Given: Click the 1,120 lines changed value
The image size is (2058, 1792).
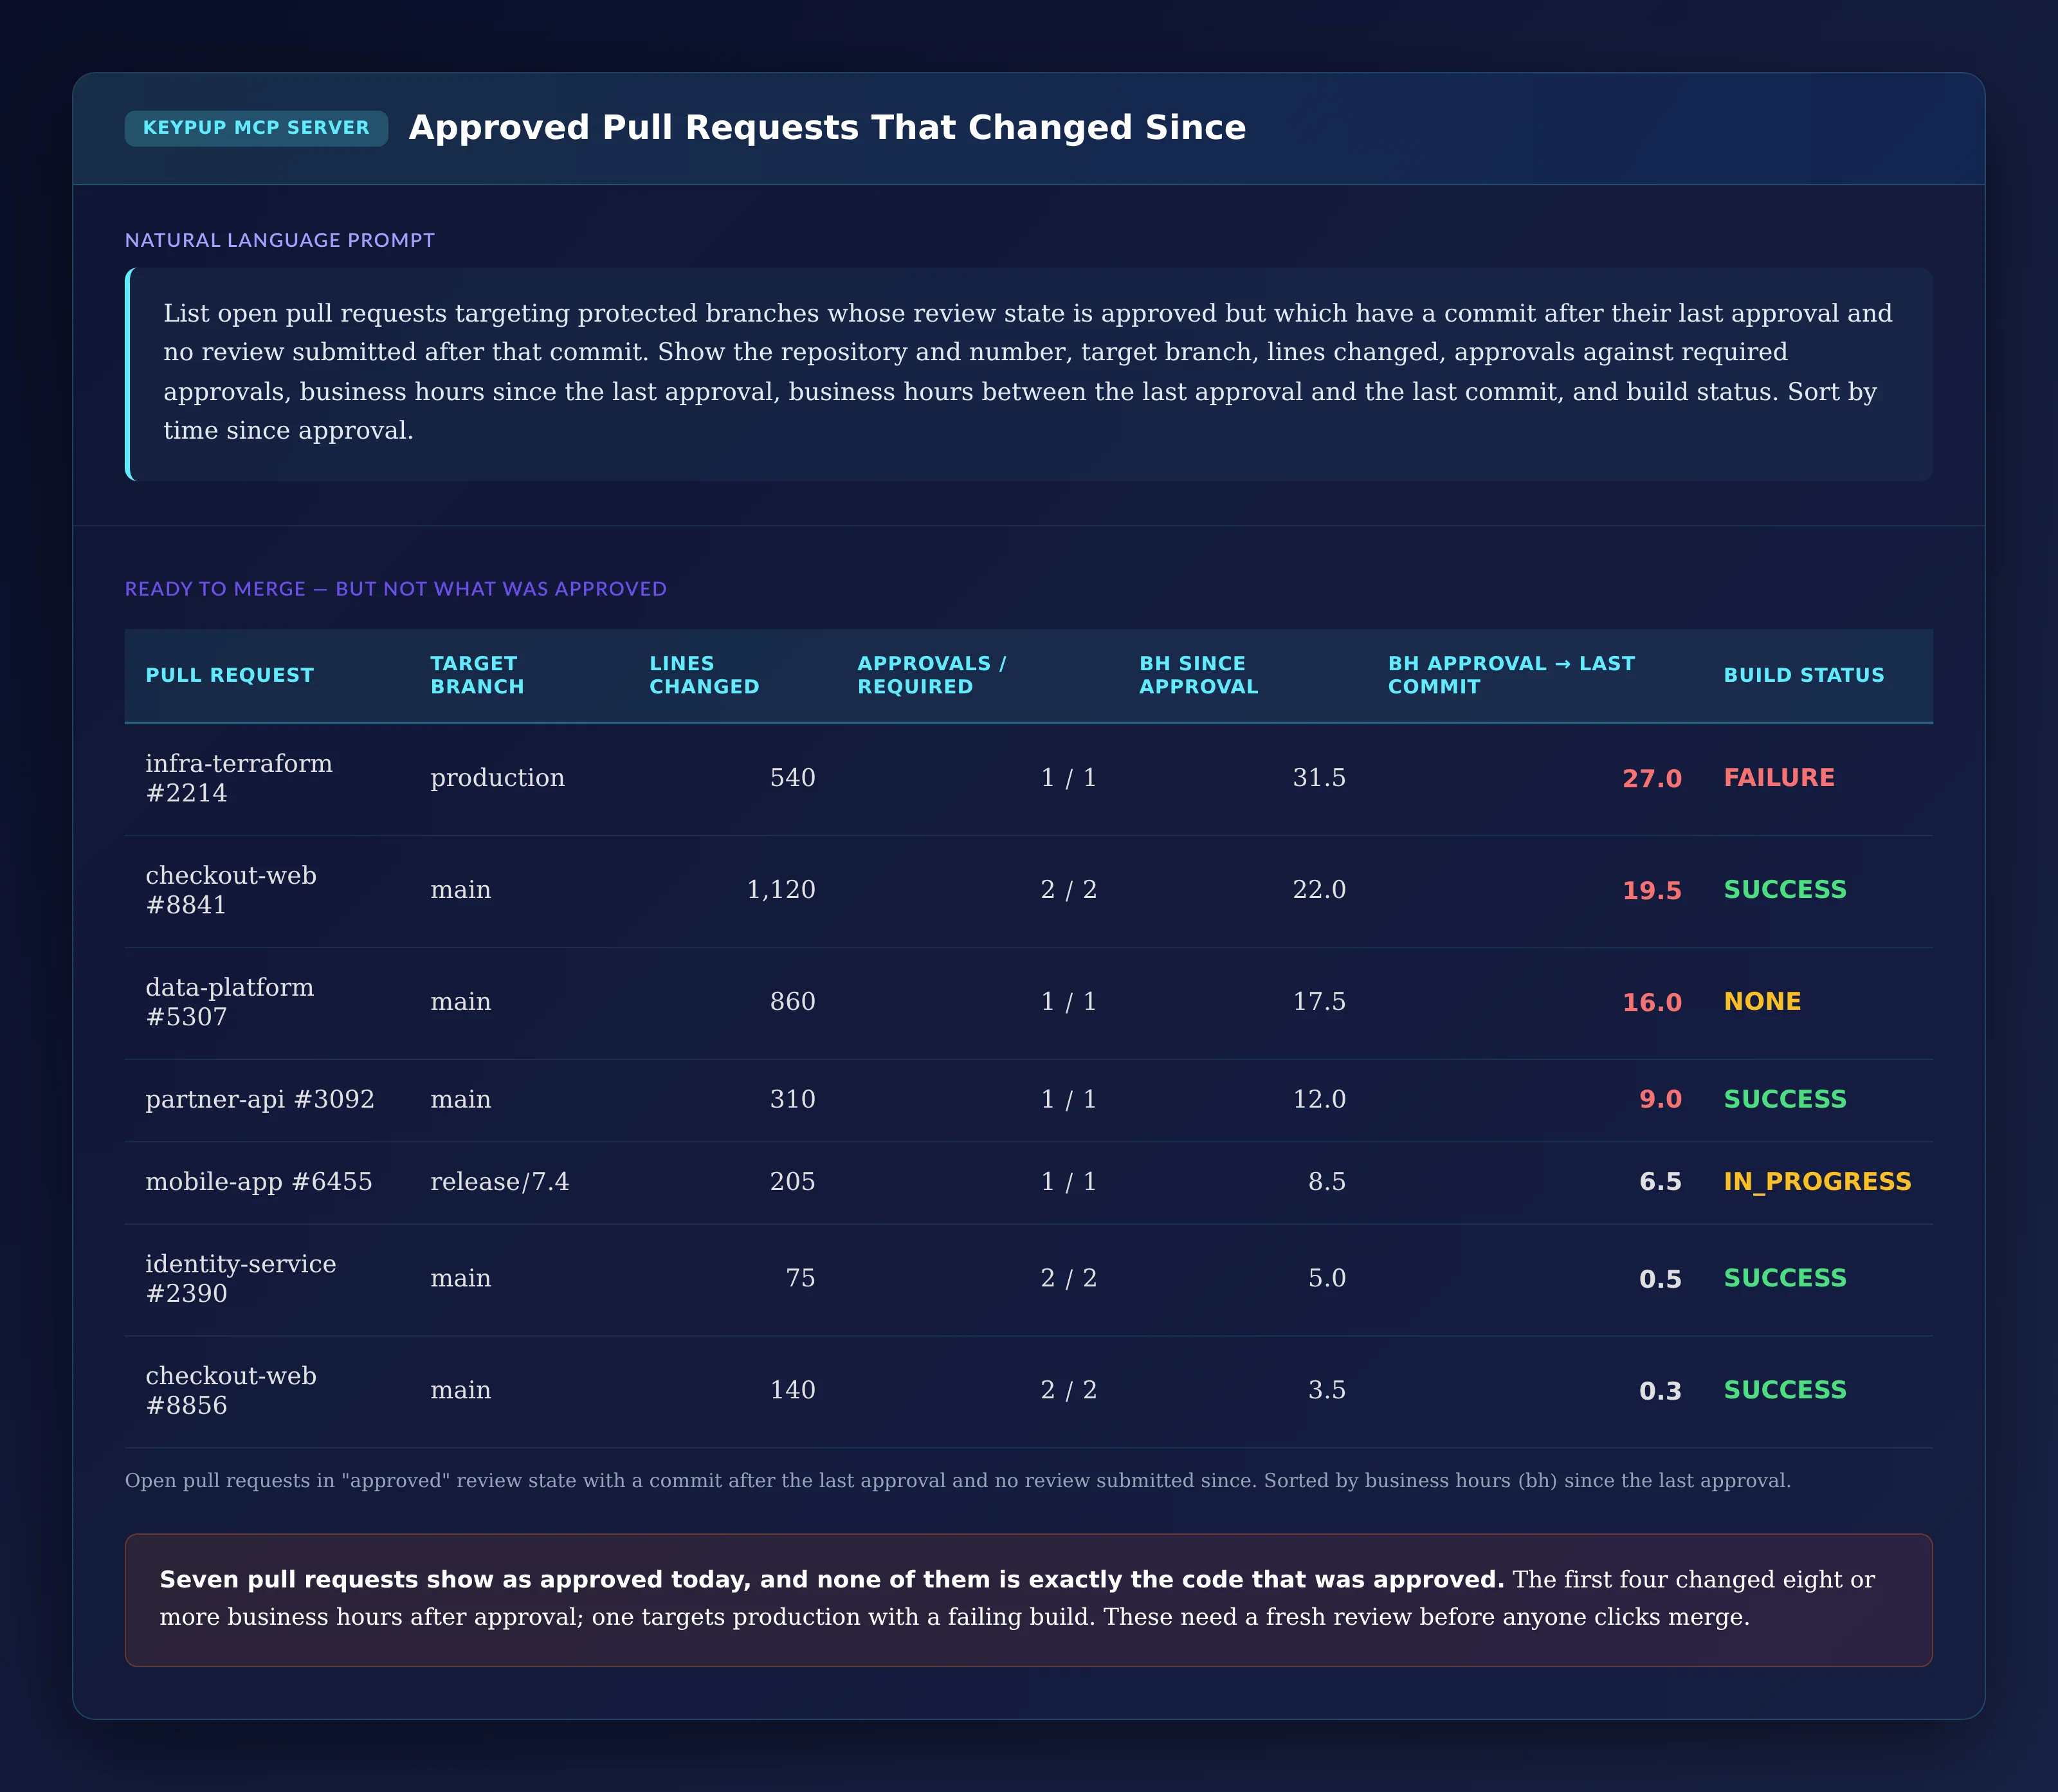Looking at the screenshot, I should pos(781,890).
